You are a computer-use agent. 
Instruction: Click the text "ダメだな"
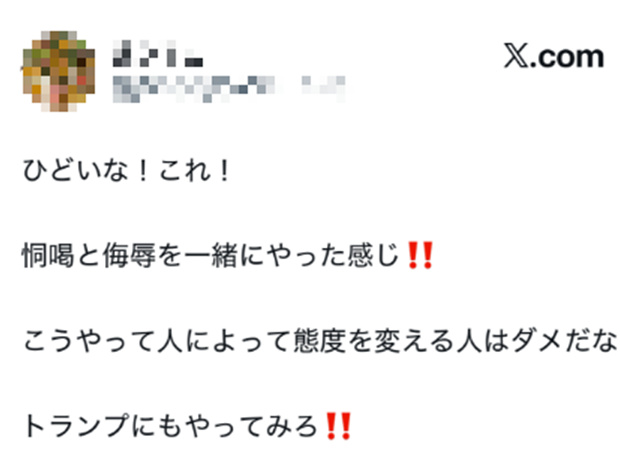(x=563, y=341)
